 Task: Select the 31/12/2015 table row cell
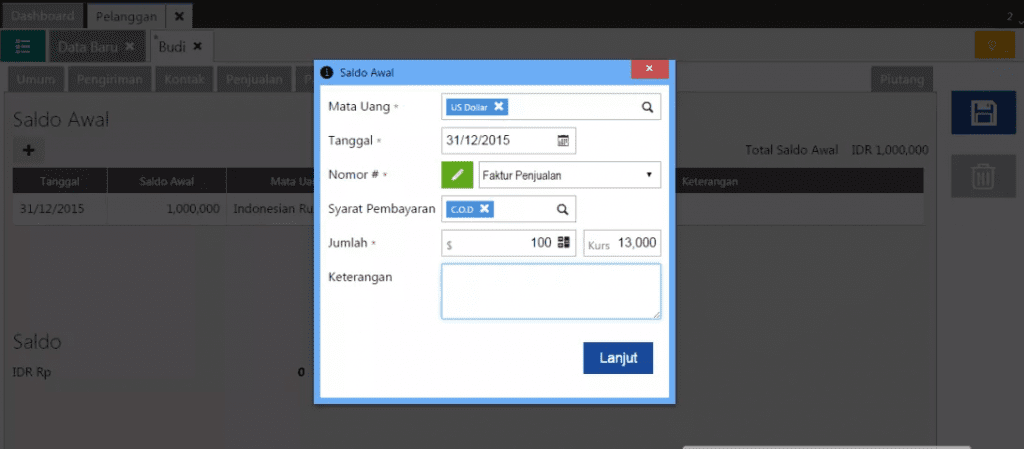point(60,209)
